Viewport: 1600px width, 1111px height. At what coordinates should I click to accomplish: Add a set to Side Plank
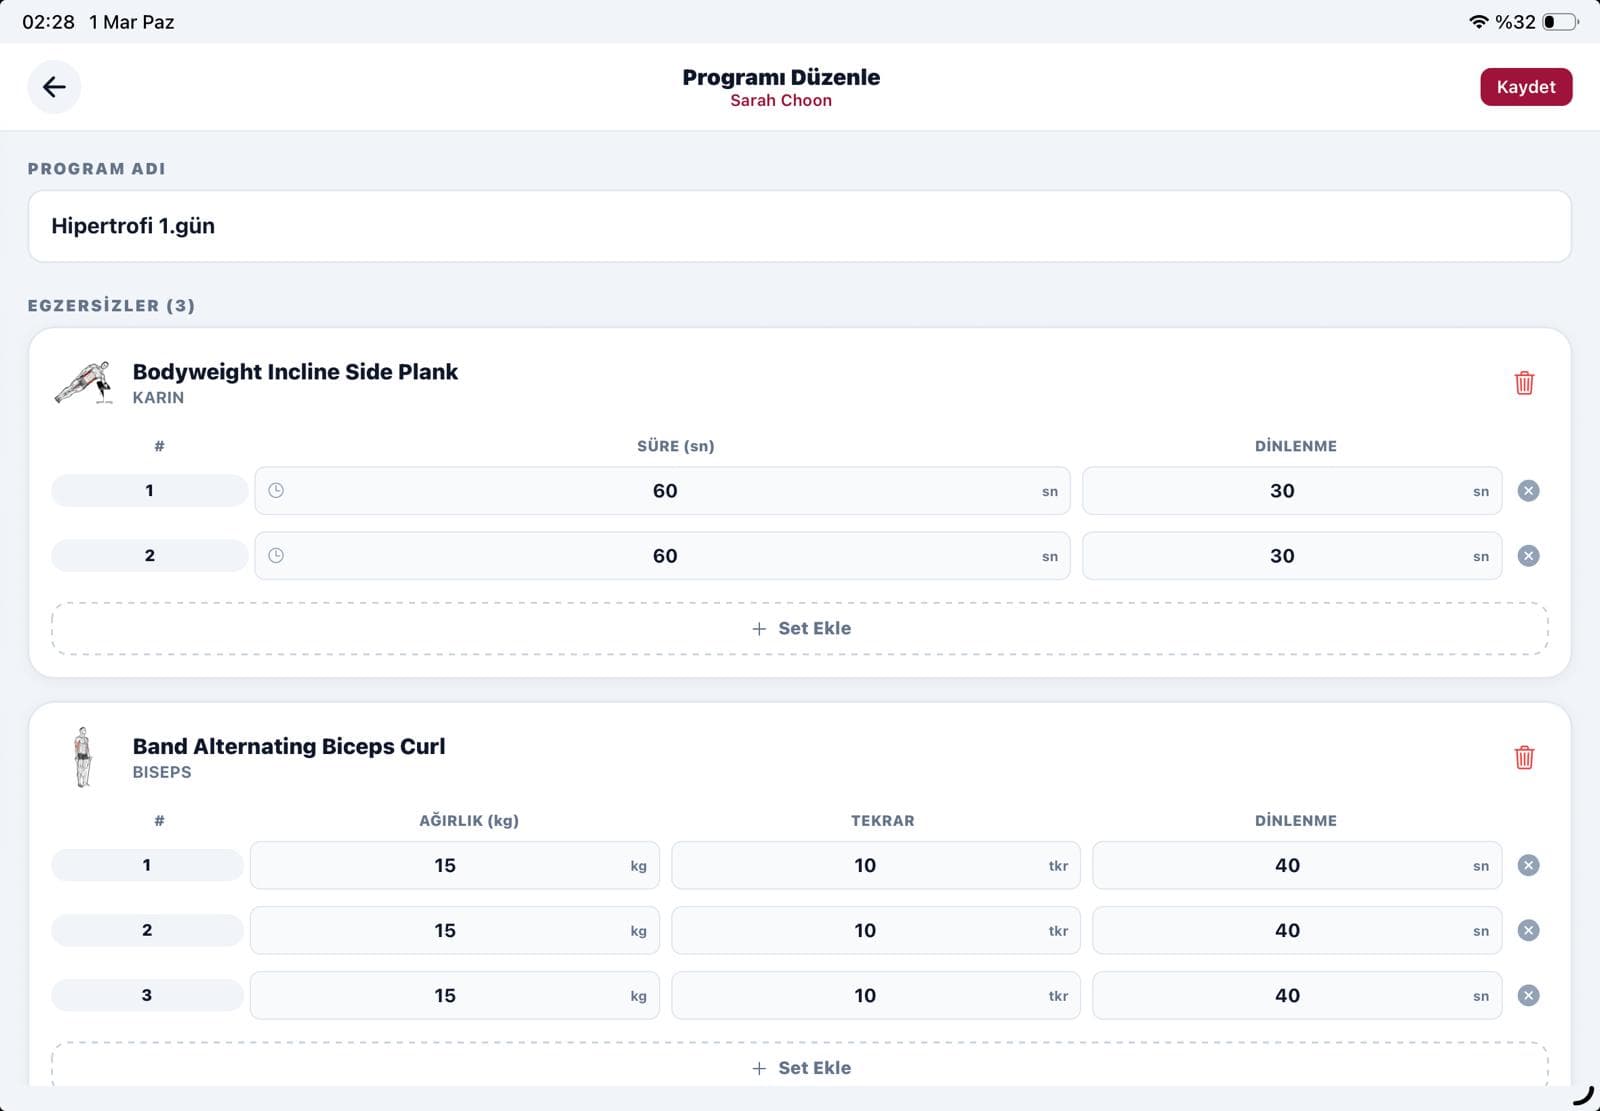pyautogui.click(x=800, y=629)
